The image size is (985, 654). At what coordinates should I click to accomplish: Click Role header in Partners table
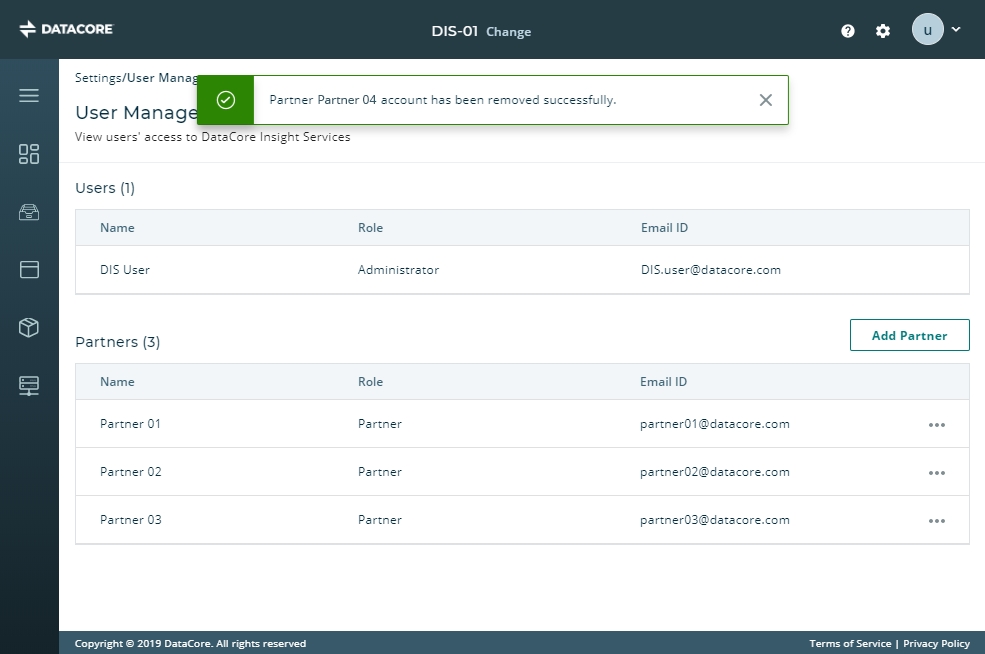[x=370, y=382]
